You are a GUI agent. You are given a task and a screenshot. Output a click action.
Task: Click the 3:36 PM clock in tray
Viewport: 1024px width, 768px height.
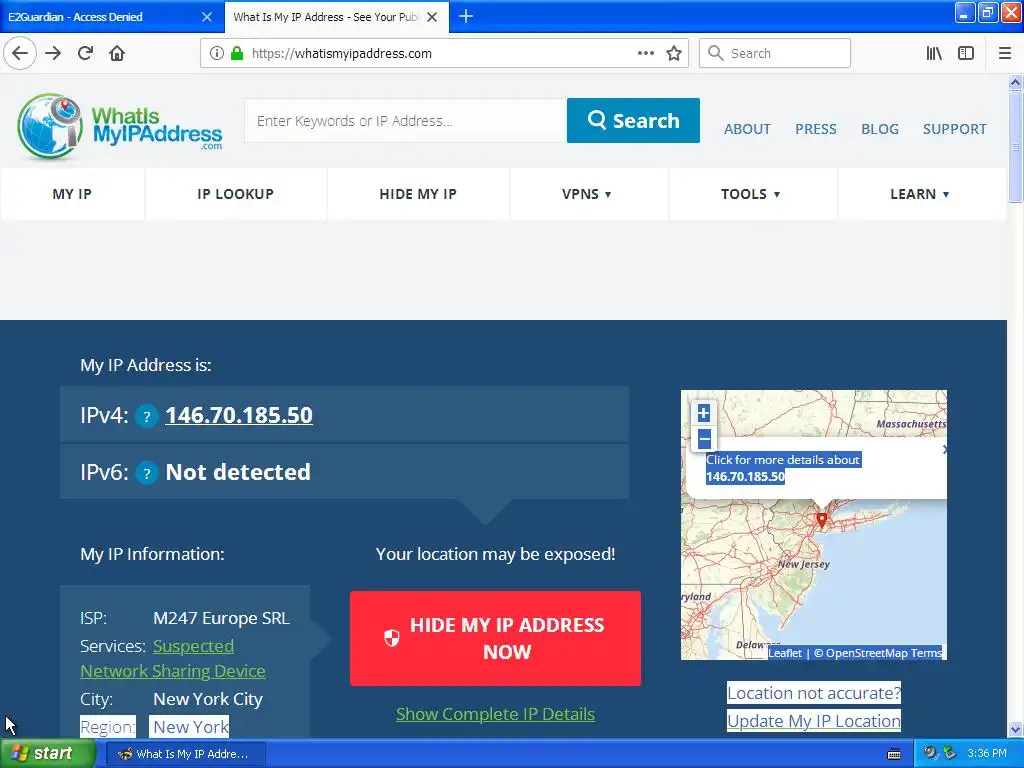(987, 753)
